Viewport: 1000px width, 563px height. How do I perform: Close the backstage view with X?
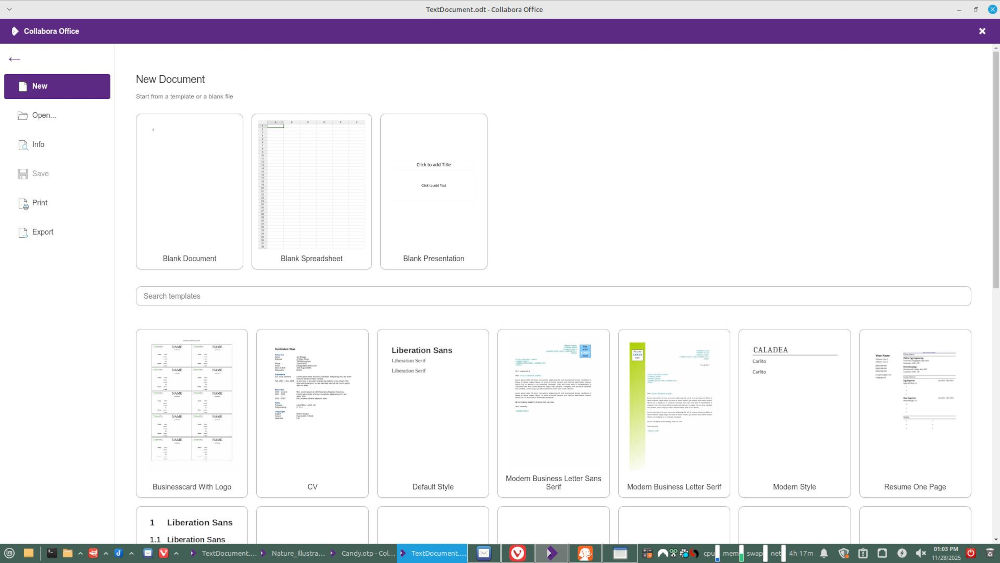tap(982, 31)
